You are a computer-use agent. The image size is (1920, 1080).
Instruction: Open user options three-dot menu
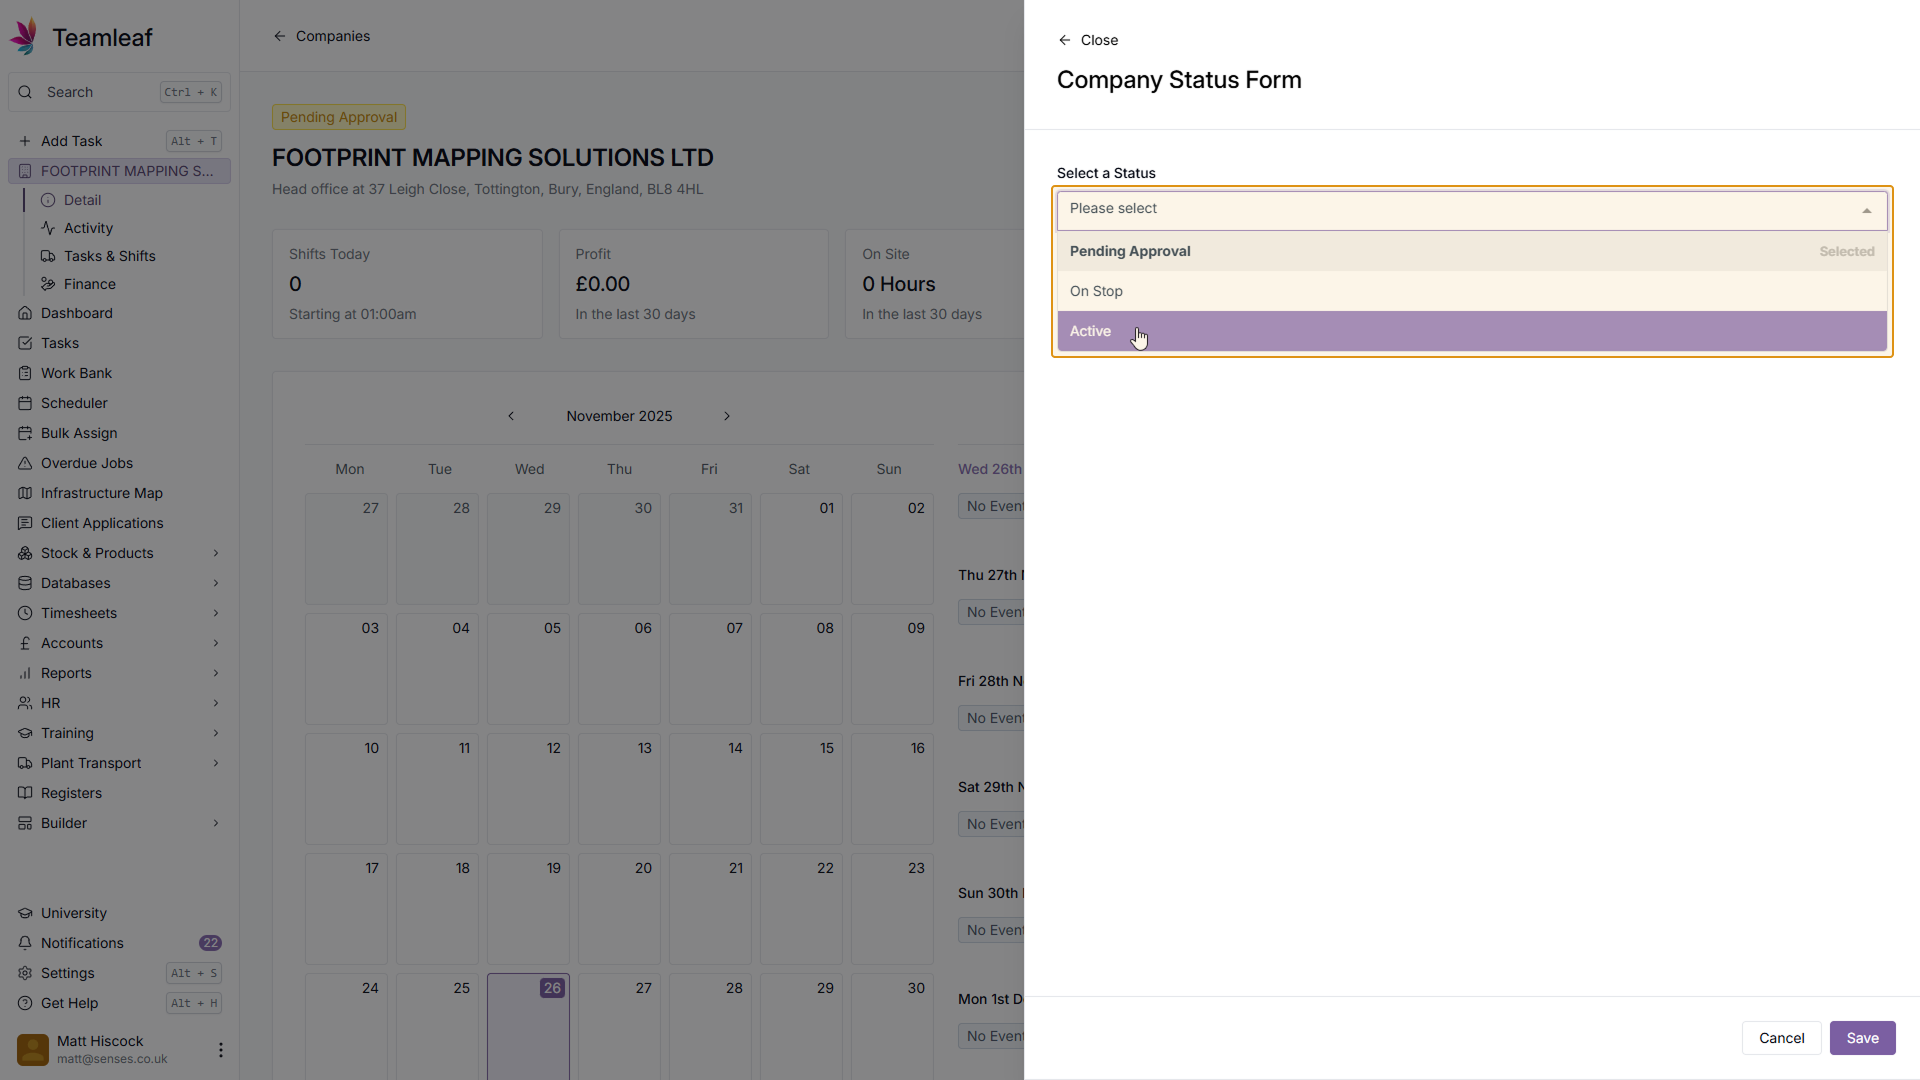coord(220,1050)
